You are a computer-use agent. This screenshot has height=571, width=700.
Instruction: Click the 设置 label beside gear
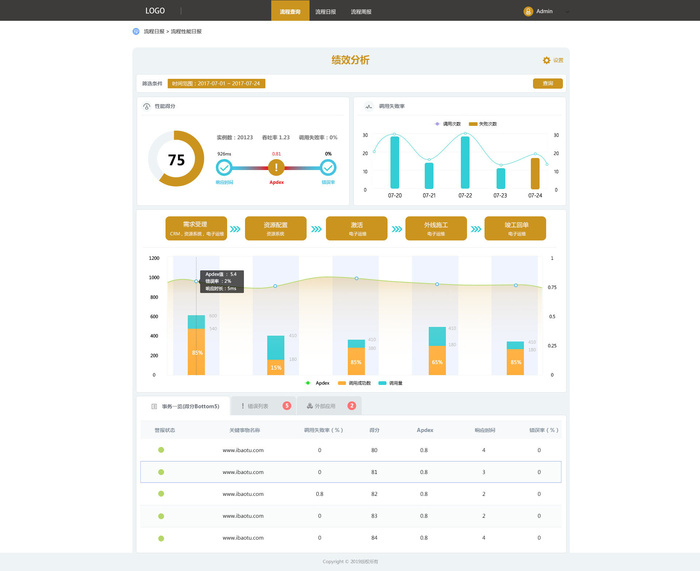[x=558, y=60]
